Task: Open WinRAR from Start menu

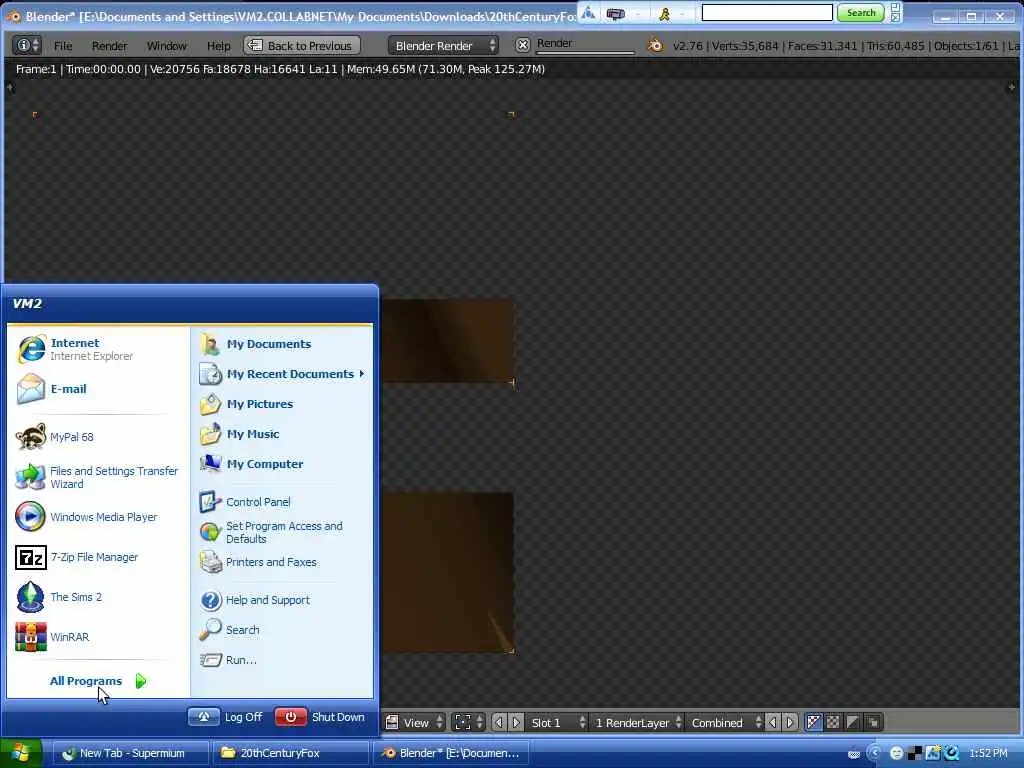Action: 98,637
